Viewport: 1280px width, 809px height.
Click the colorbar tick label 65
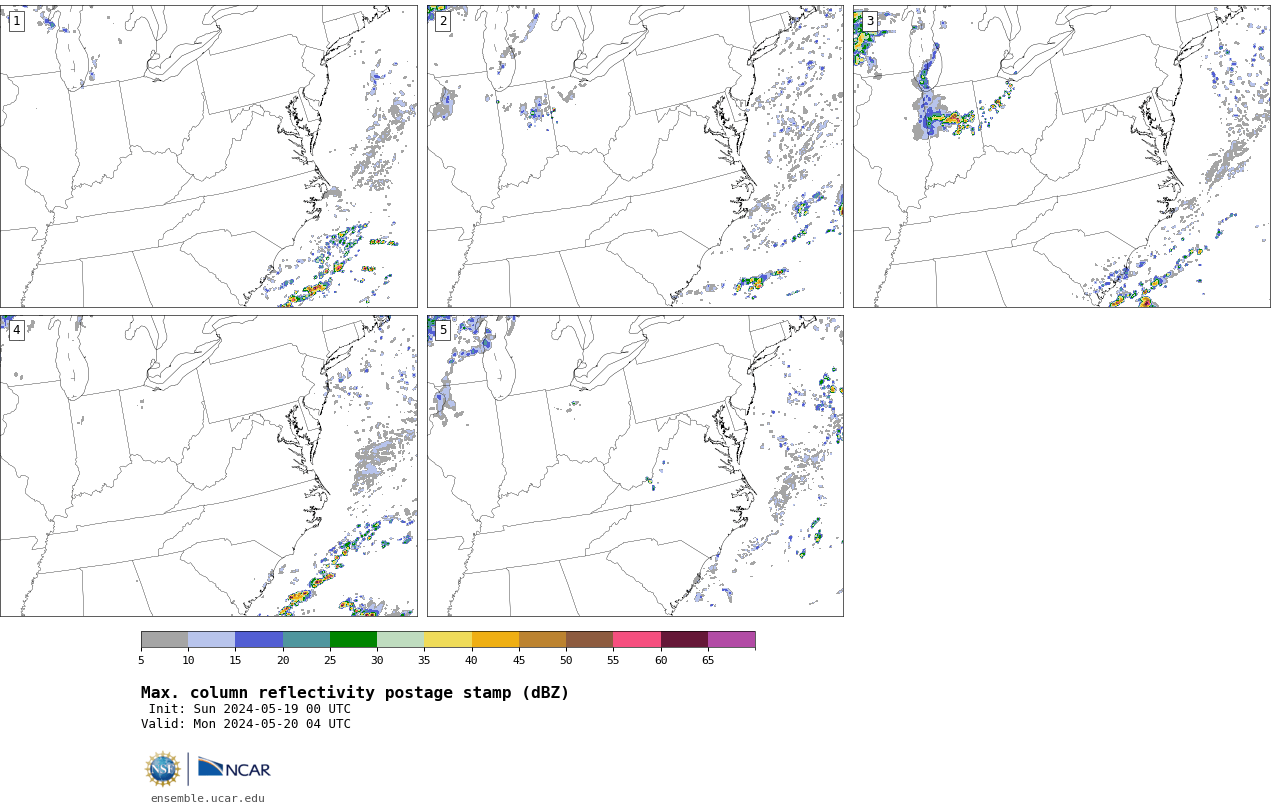(708, 660)
